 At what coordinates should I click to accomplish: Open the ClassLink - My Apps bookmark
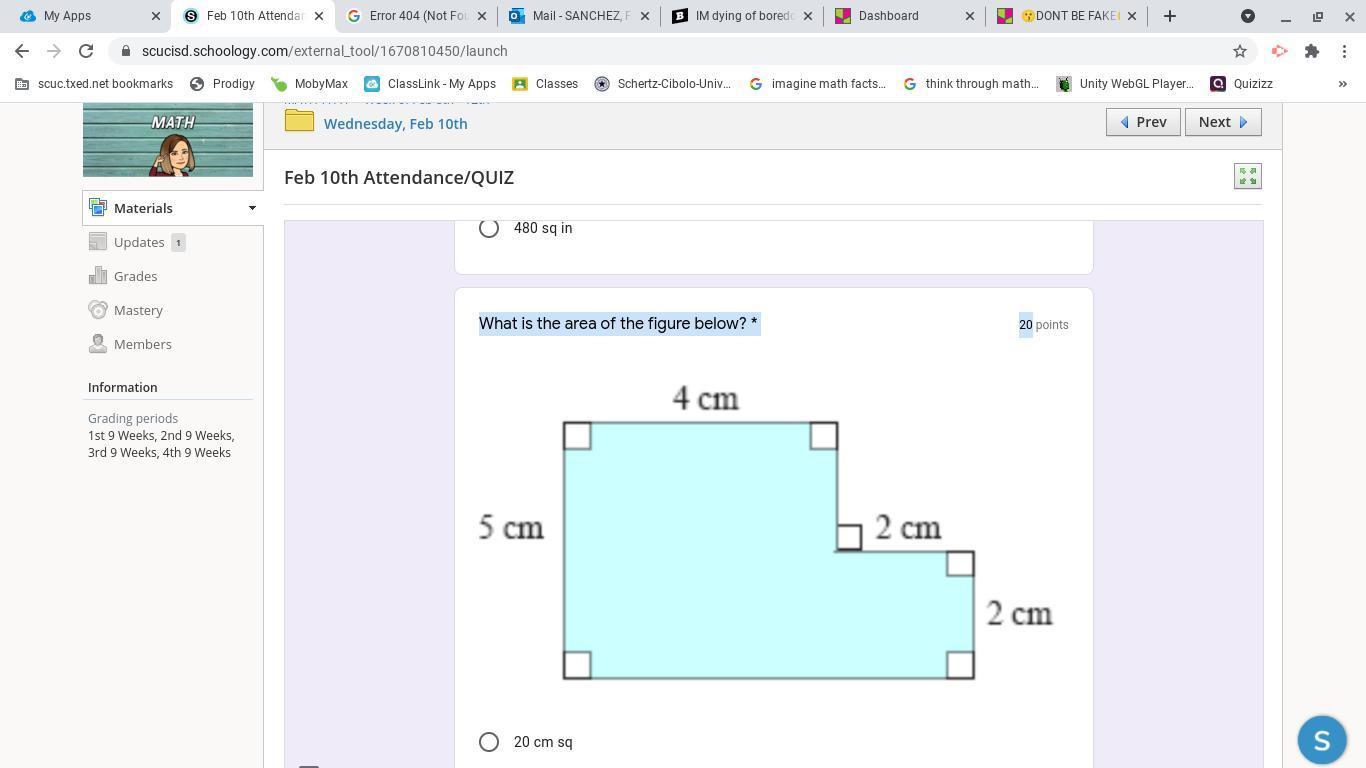pos(430,84)
